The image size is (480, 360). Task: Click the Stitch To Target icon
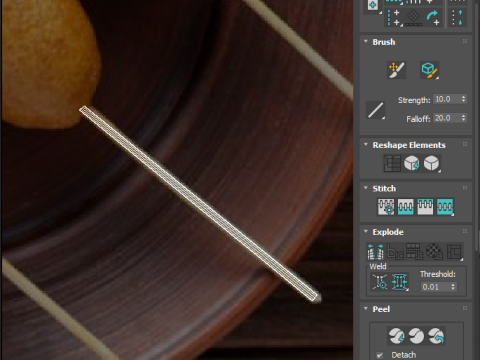[x=386, y=207]
